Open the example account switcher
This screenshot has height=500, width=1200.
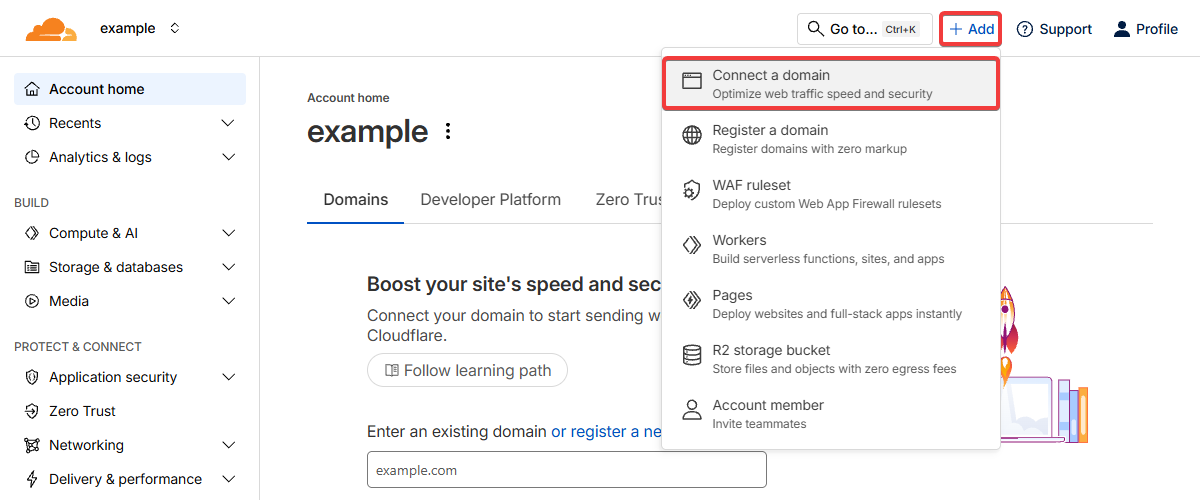pos(140,29)
